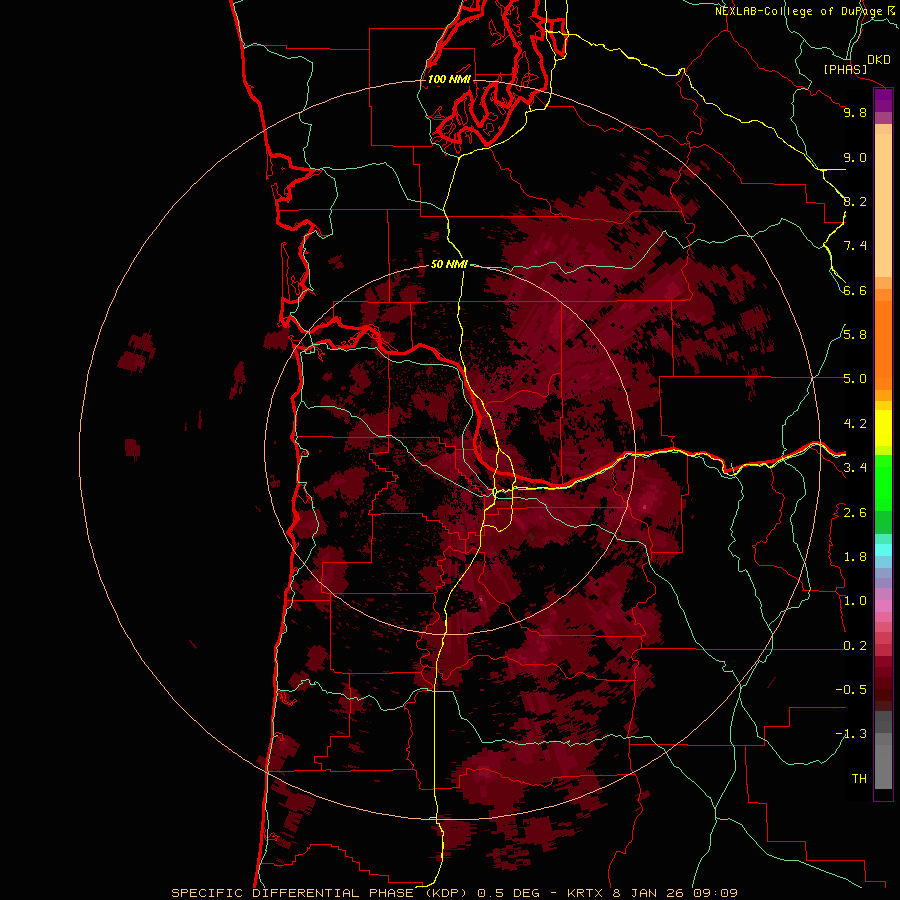Click the 7.4 scale value

(x=855, y=246)
